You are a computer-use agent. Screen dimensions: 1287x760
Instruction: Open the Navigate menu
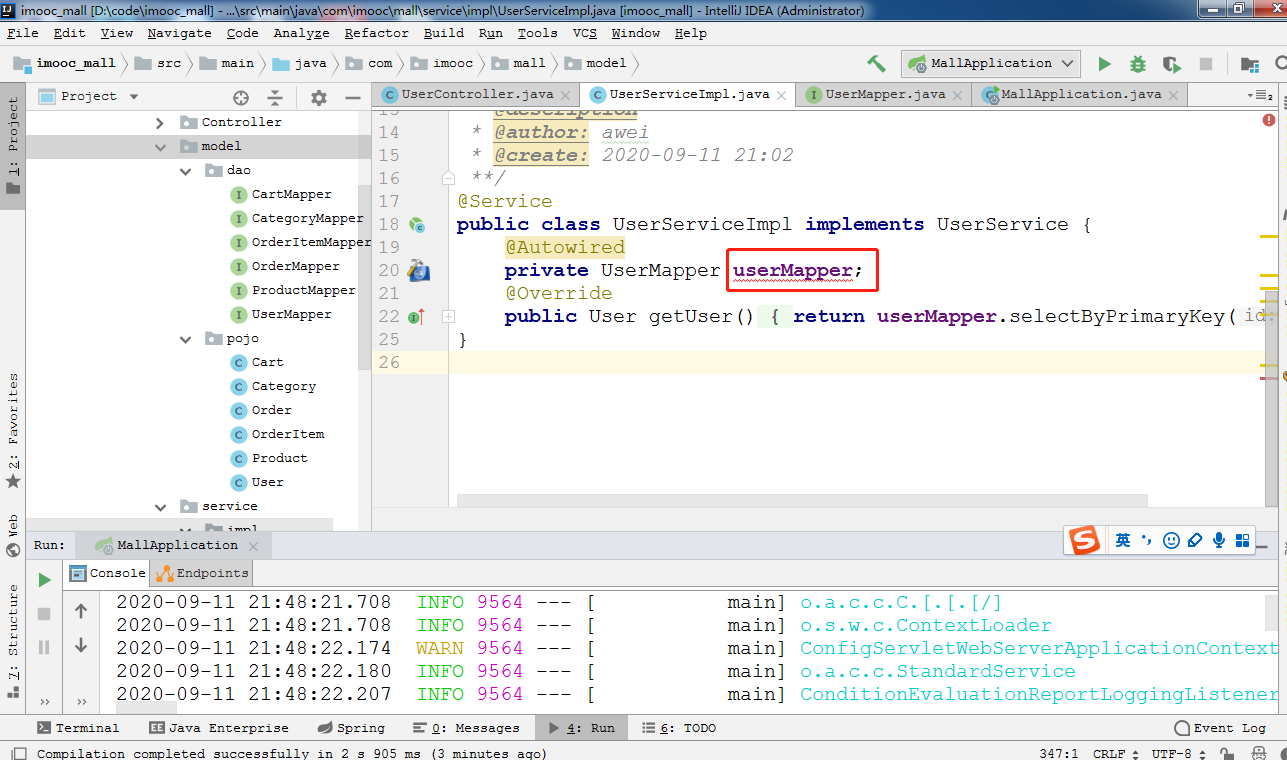coord(179,33)
